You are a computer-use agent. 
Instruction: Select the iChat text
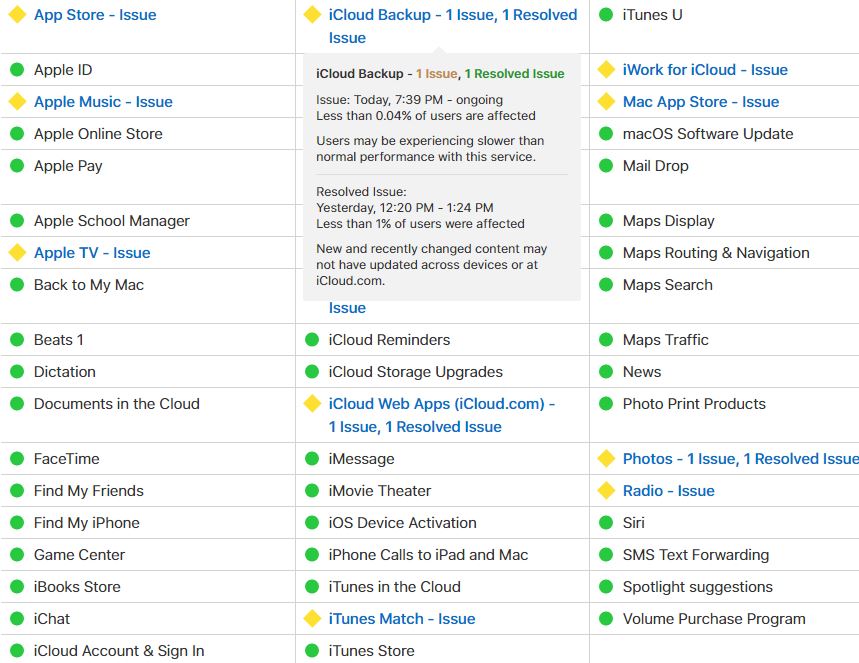coord(51,619)
